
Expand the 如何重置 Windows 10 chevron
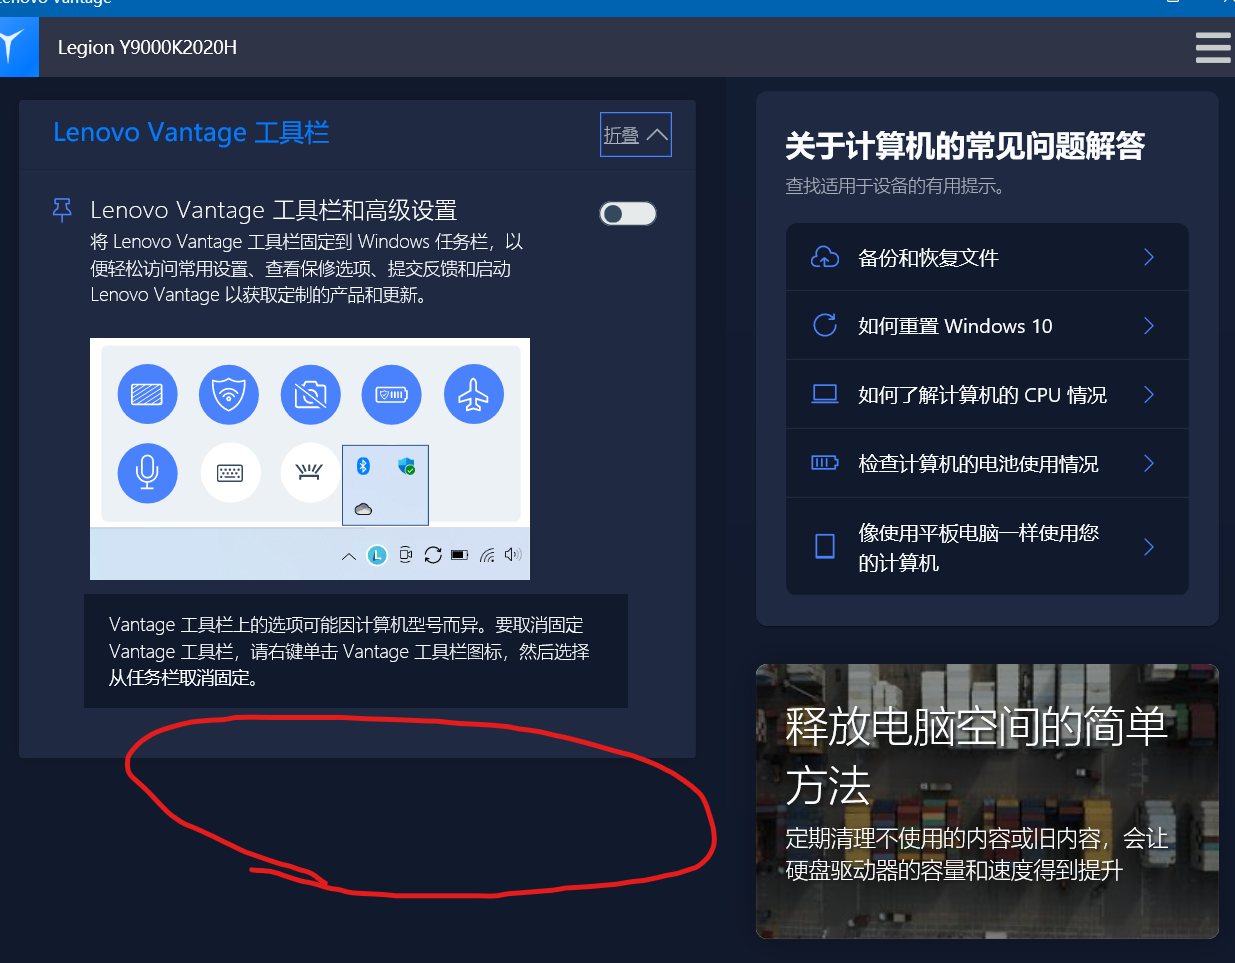coord(1149,325)
